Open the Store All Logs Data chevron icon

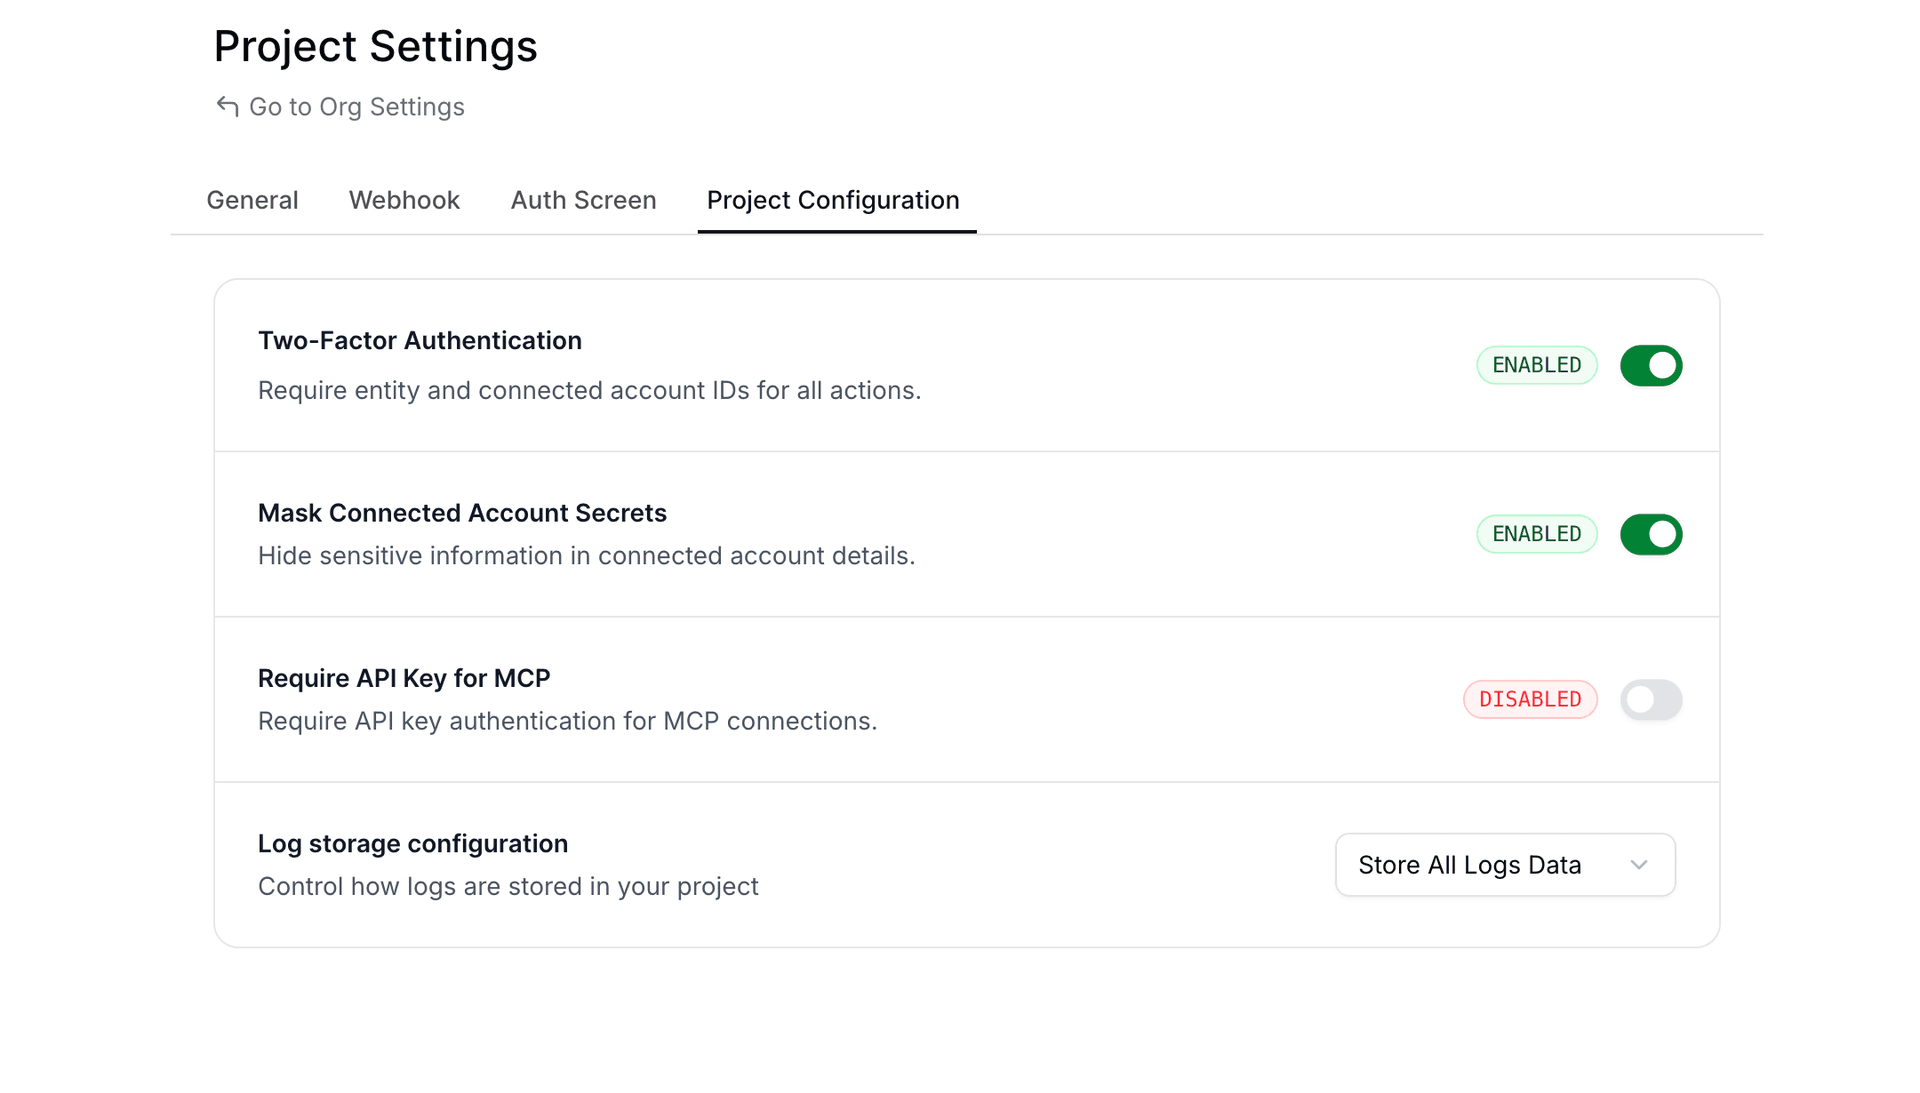tap(1638, 864)
